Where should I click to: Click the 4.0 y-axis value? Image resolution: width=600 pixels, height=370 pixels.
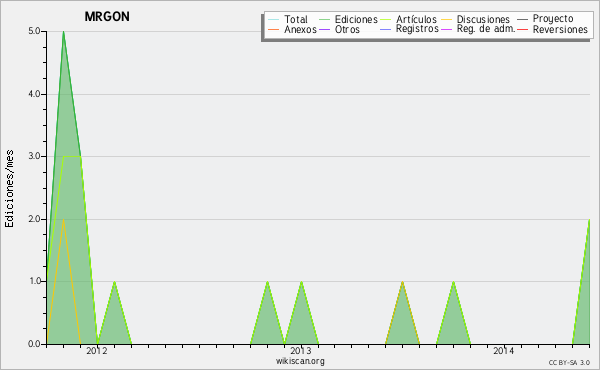point(34,94)
